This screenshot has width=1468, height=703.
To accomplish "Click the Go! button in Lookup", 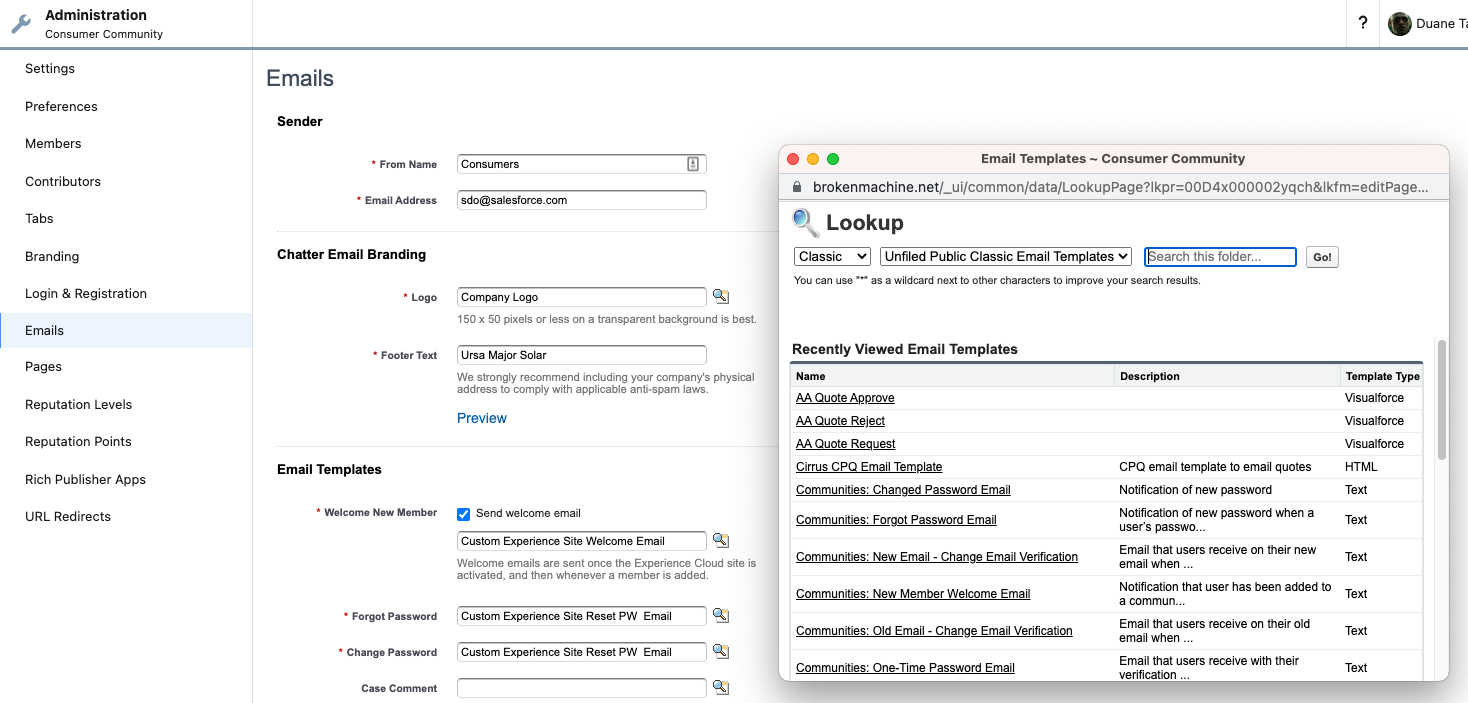I will [x=1322, y=257].
